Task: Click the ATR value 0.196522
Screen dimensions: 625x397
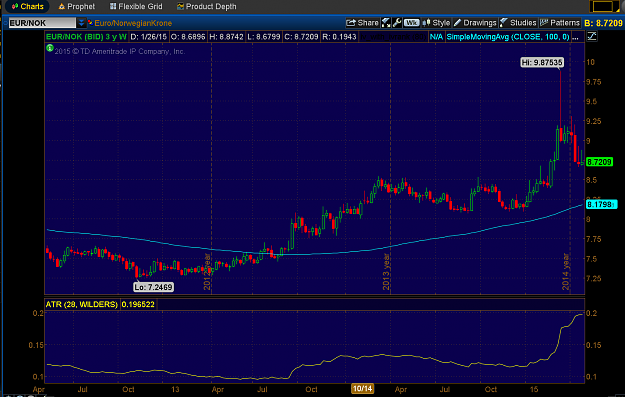Action: (x=138, y=304)
